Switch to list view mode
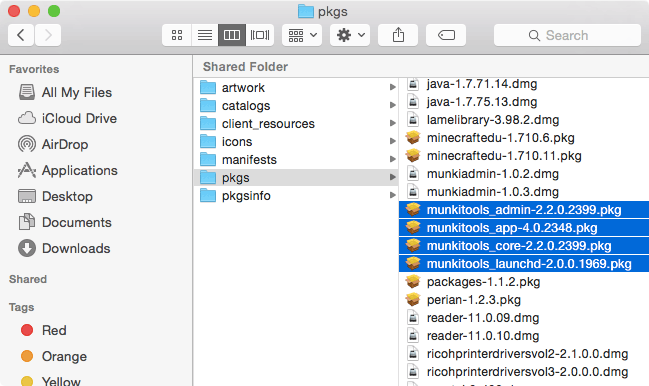 click(x=205, y=35)
